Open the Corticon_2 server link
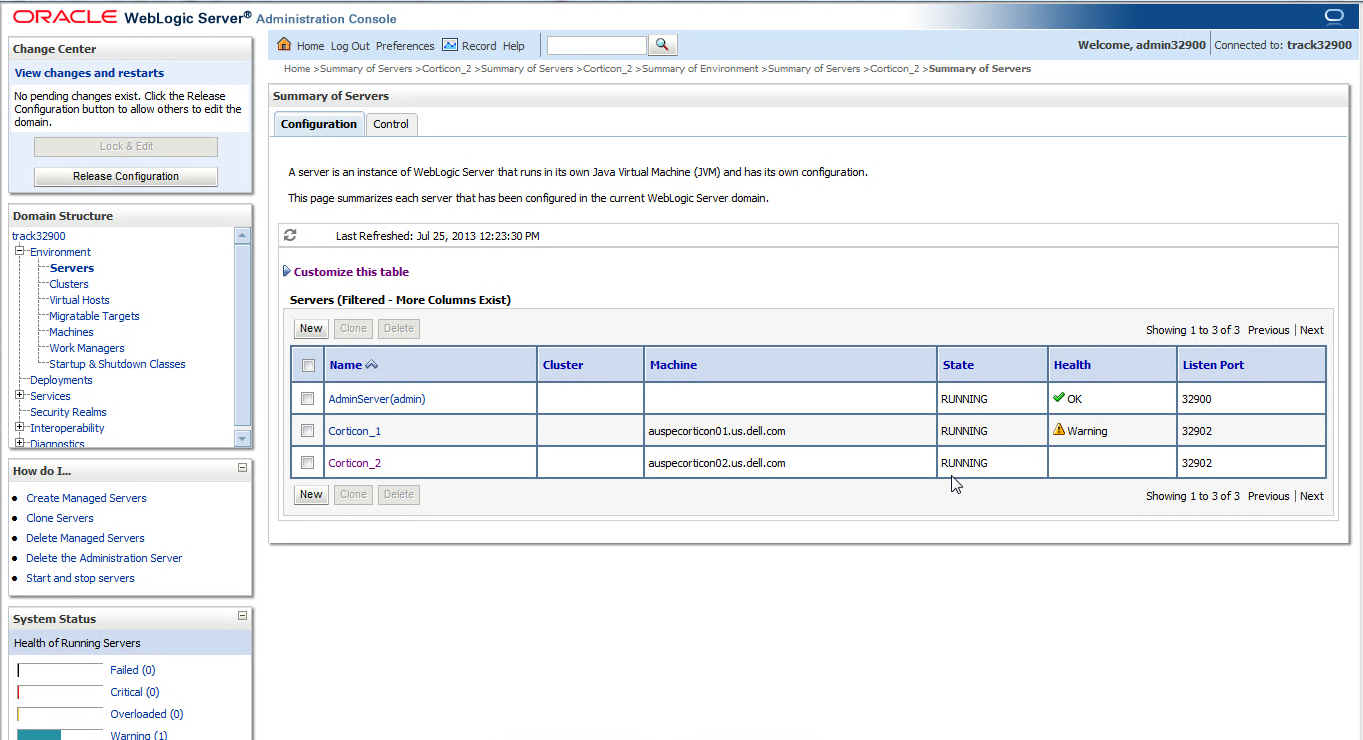 click(x=354, y=462)
